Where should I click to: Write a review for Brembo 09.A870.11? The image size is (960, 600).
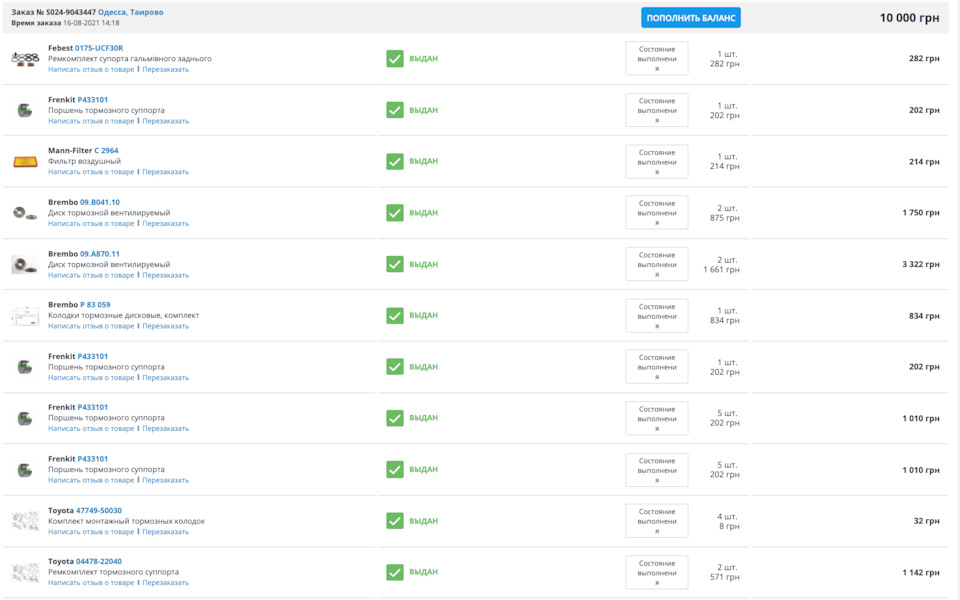click(x=91, y=276)
